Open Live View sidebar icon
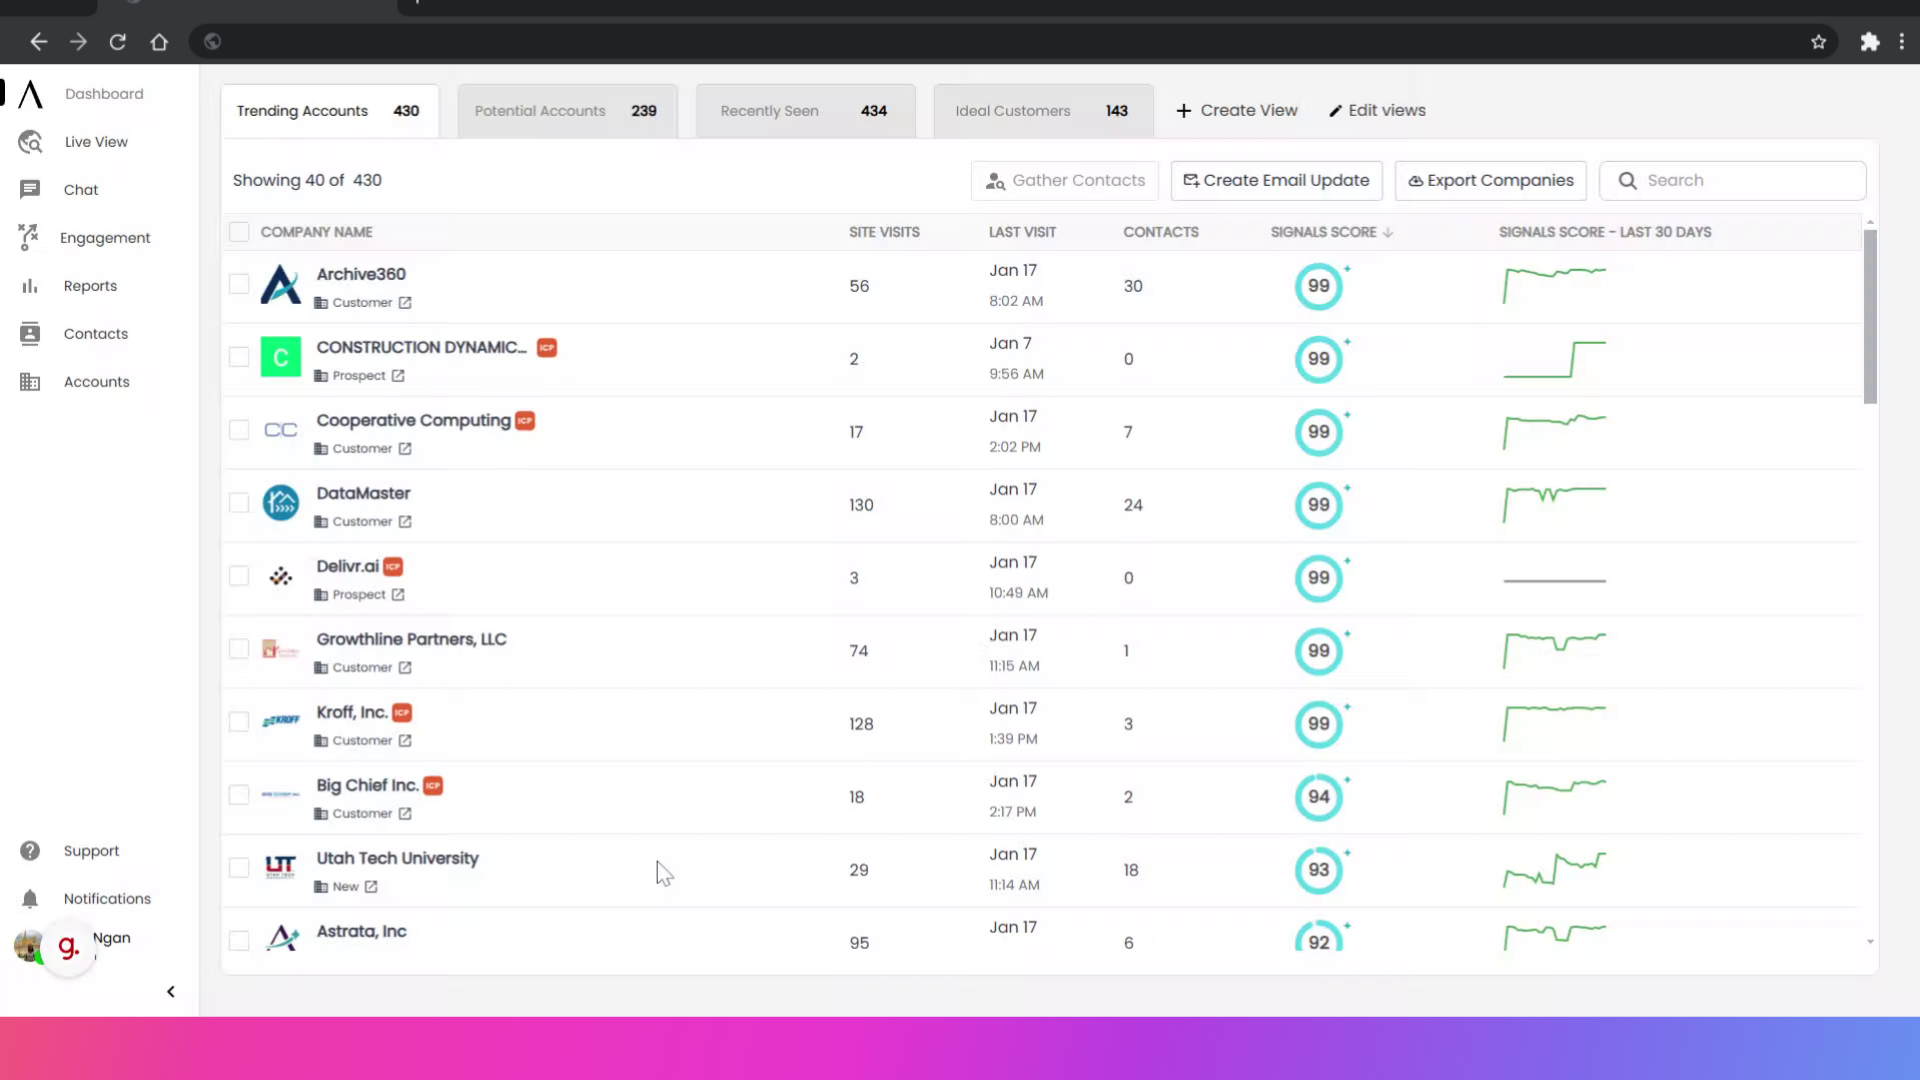Image resolution: width=1920 pixels, height=1080 pixels. 30,142
